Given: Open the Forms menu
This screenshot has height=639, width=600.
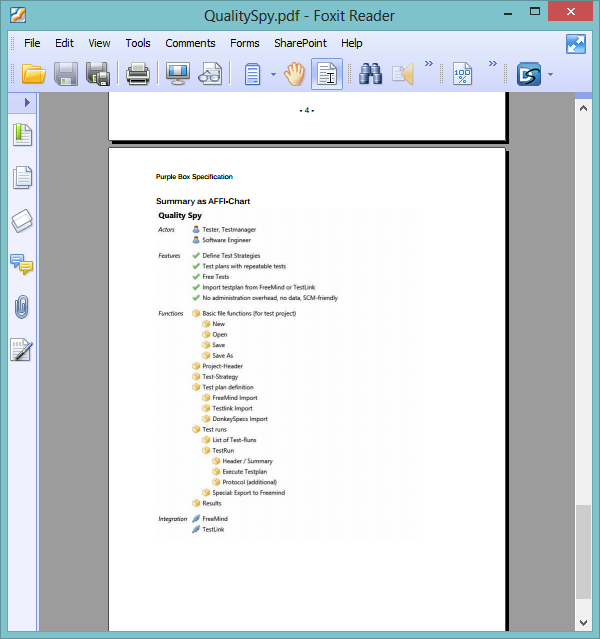Looking at the screenshot, I should [x=245, y=43].
